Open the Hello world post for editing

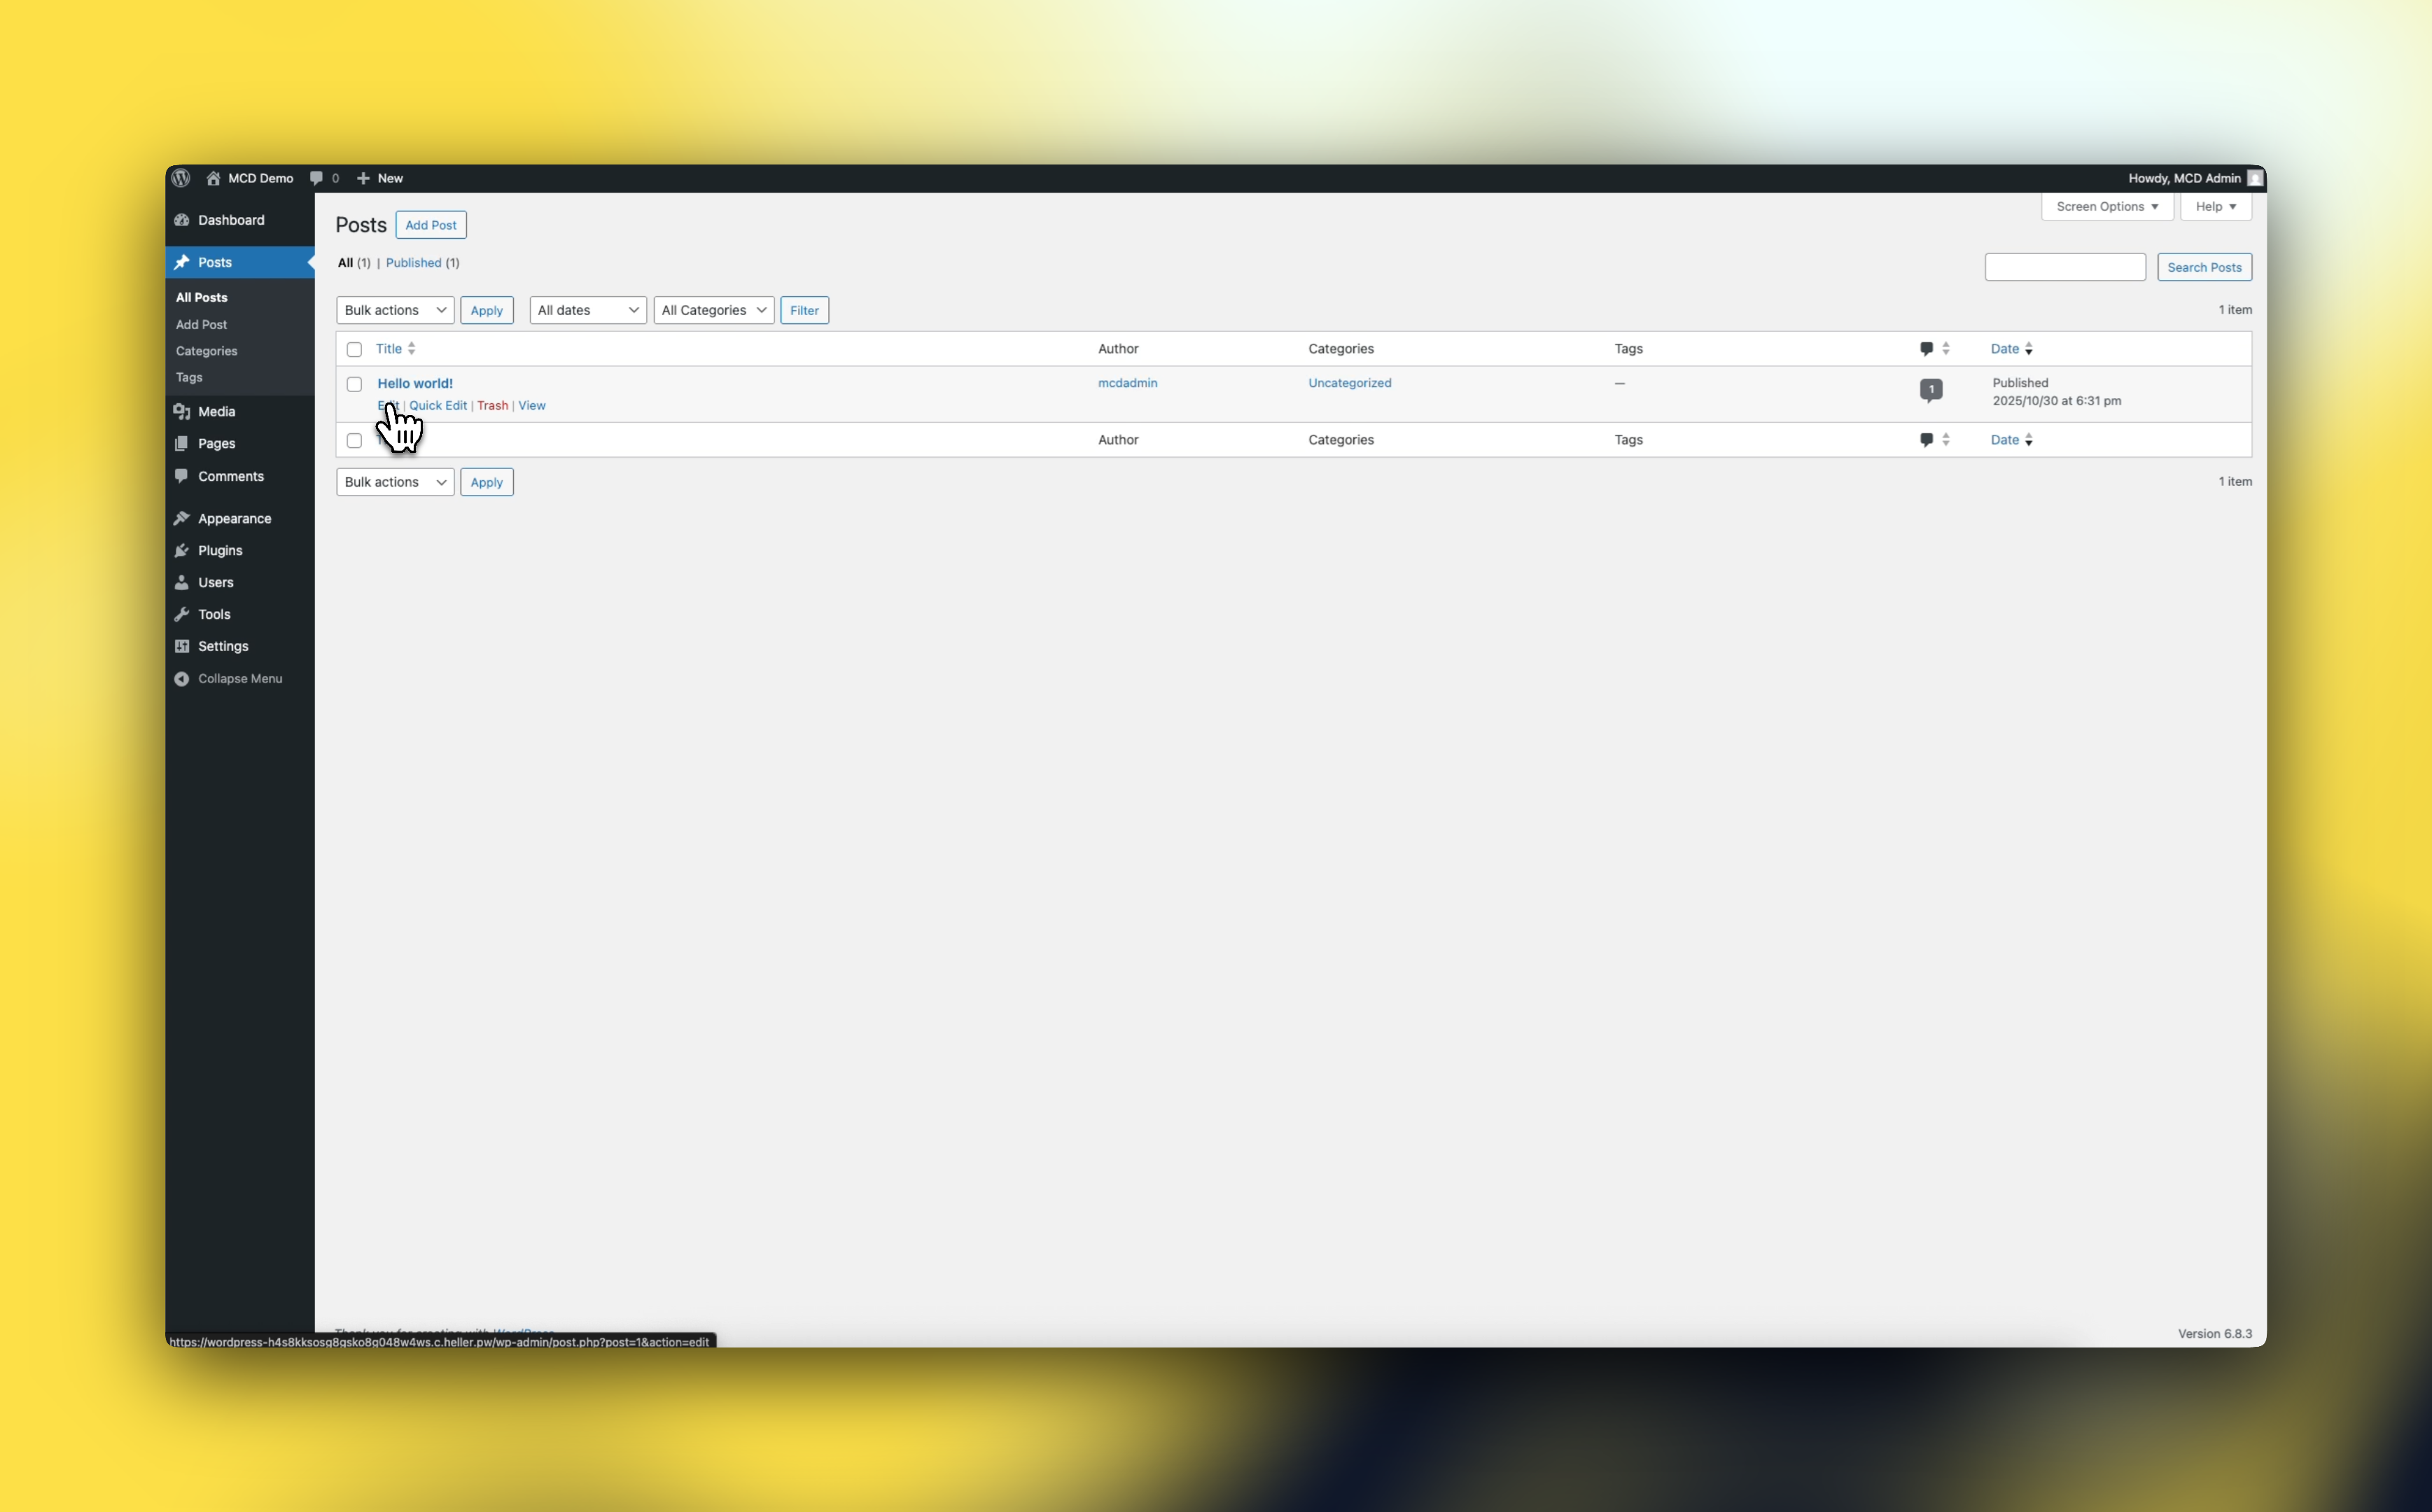click(414, 383)
